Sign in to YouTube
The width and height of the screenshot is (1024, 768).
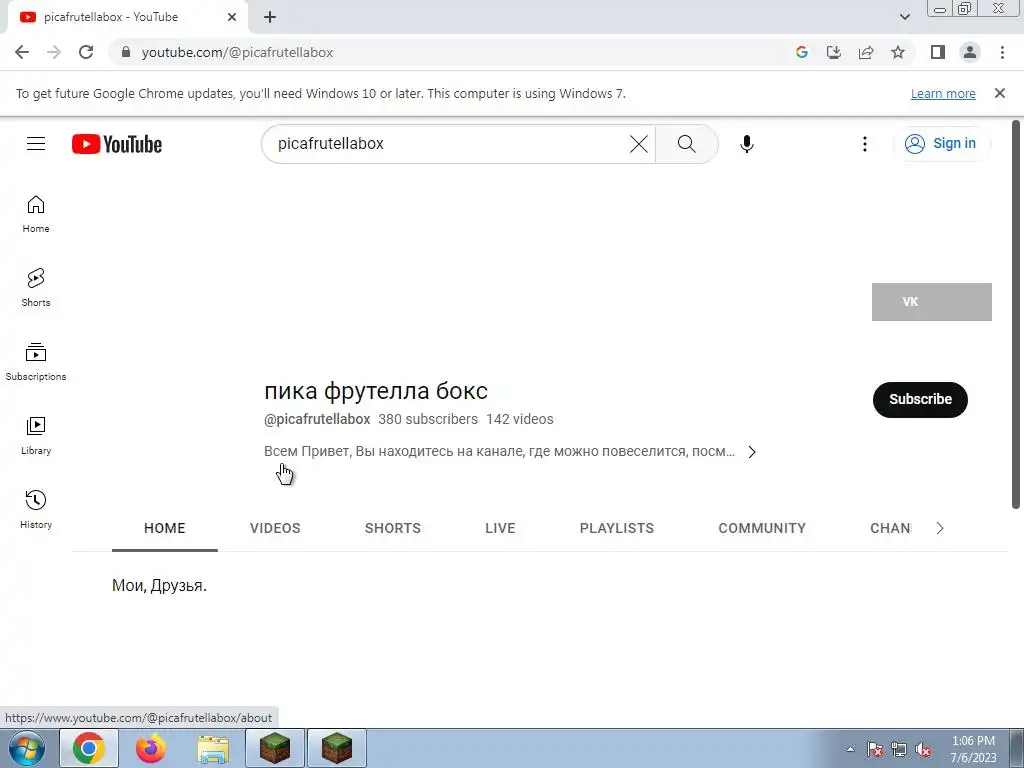941,144
